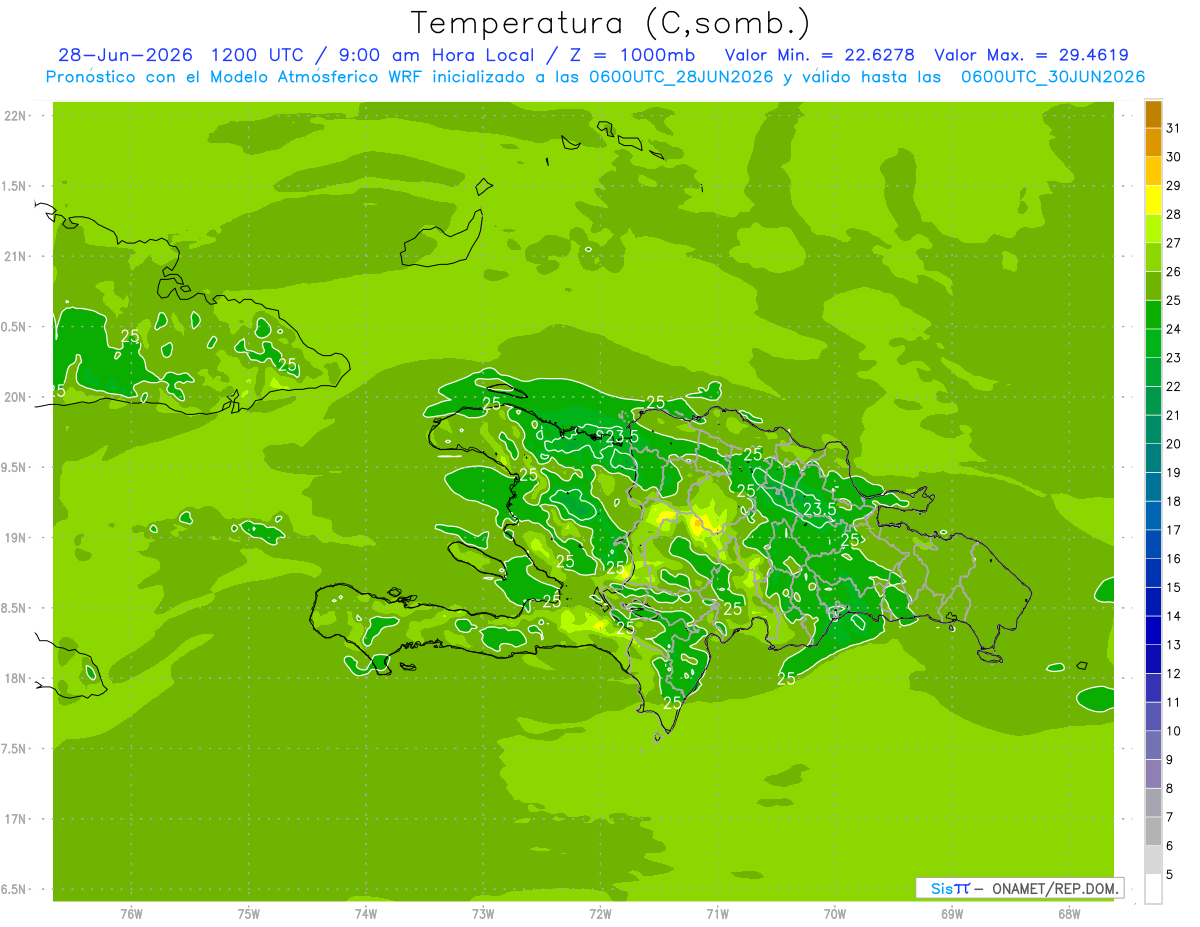The image size is (1200, 927).
Task: Click the '71W' longitude label
Action: tap(717, 914)
